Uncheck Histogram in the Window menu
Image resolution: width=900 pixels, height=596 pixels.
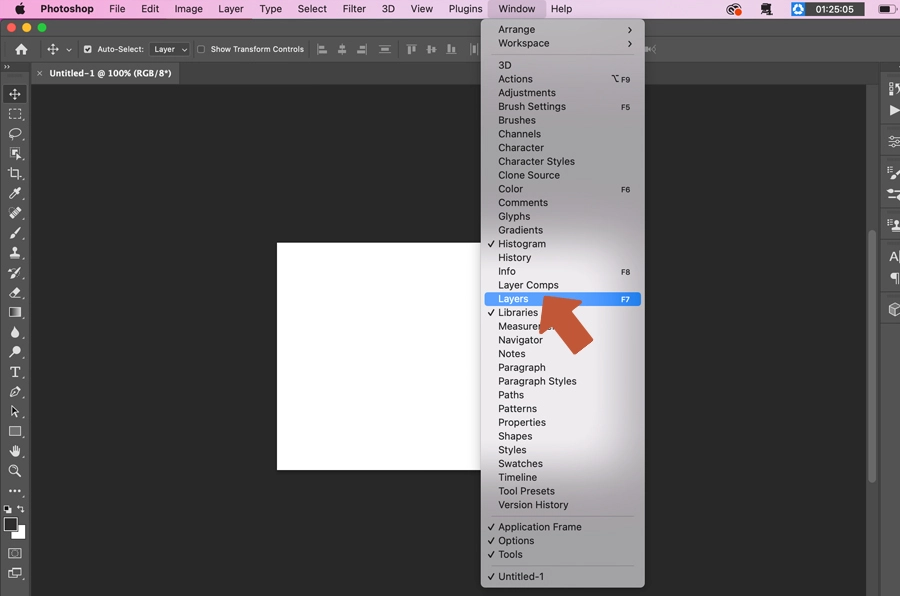pos(521,243)
